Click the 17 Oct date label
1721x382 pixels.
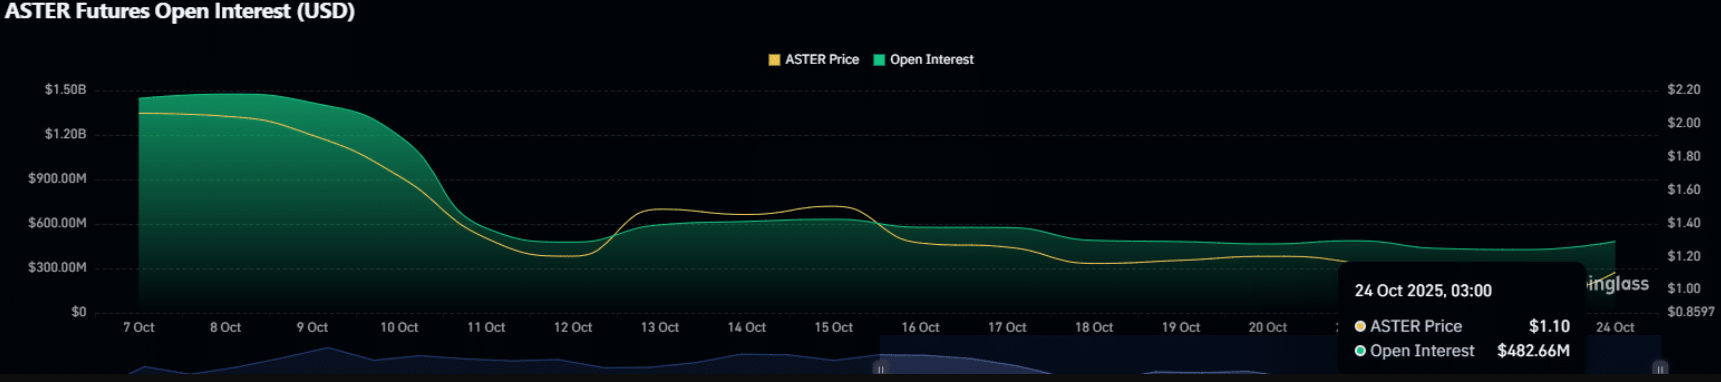pos(1007,327)
